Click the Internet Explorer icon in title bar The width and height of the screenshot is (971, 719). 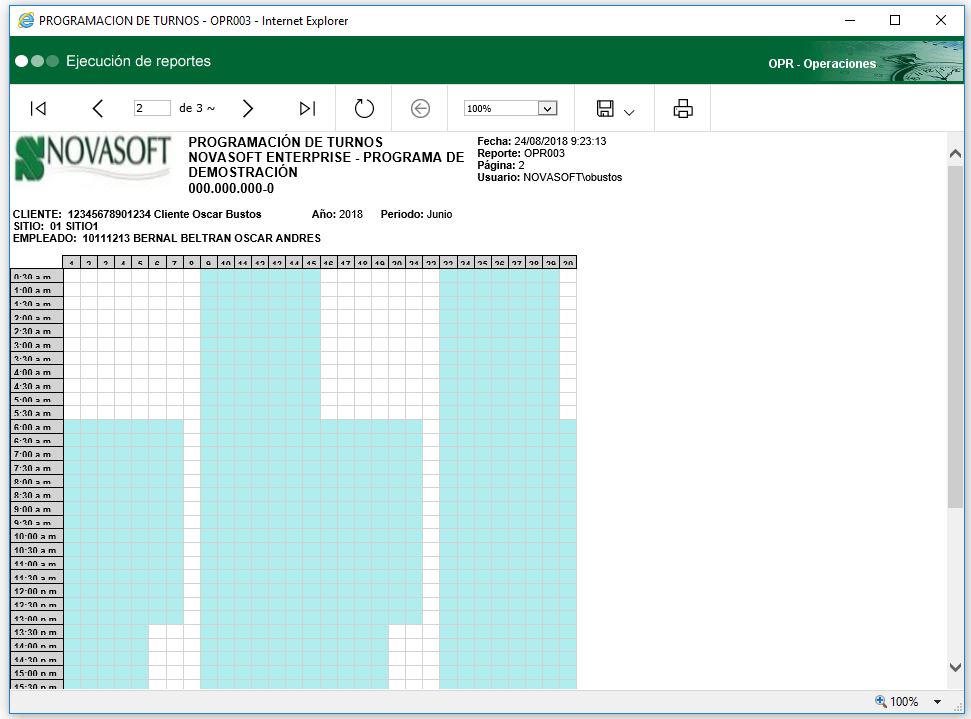click(26, 20)
